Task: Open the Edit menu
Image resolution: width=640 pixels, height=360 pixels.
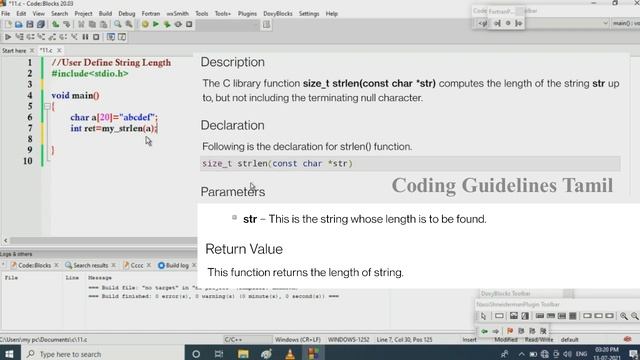Action: [21, 13]
